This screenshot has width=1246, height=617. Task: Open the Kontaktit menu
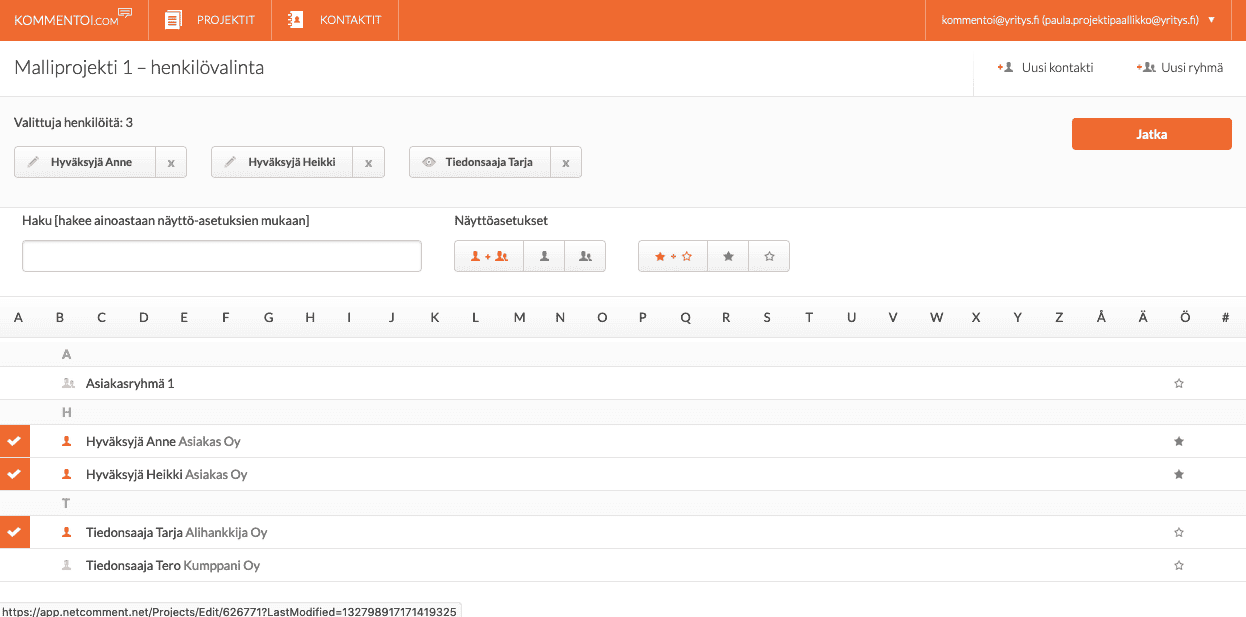335,20
